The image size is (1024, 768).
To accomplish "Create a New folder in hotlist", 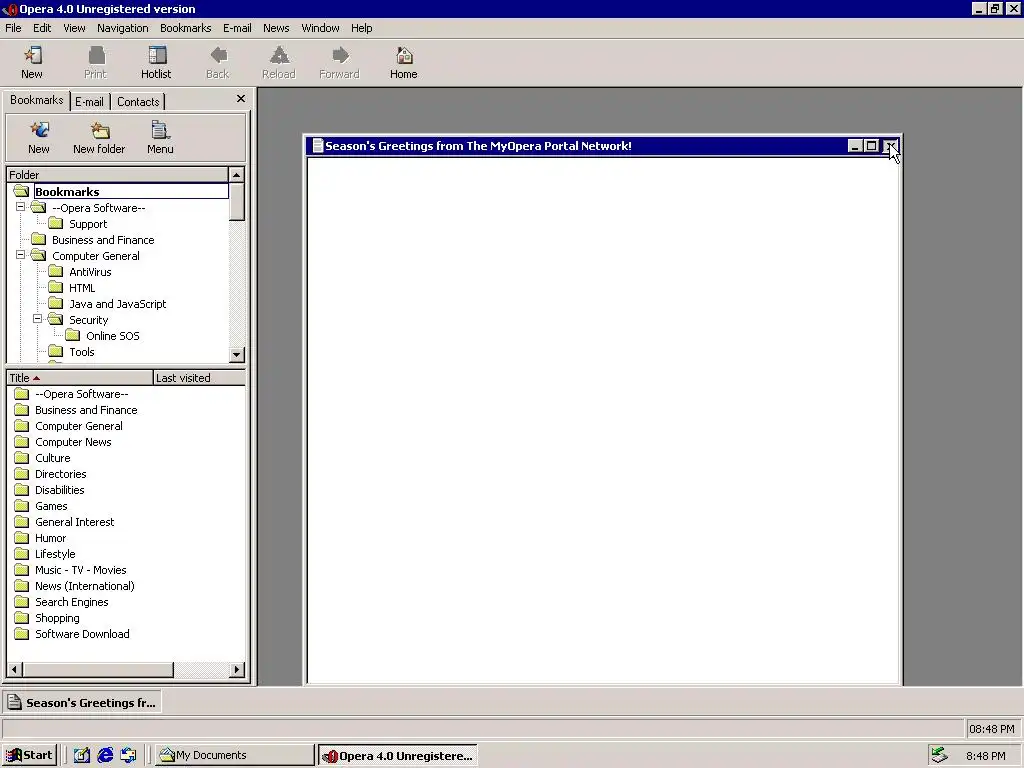I will click(99, 138).
